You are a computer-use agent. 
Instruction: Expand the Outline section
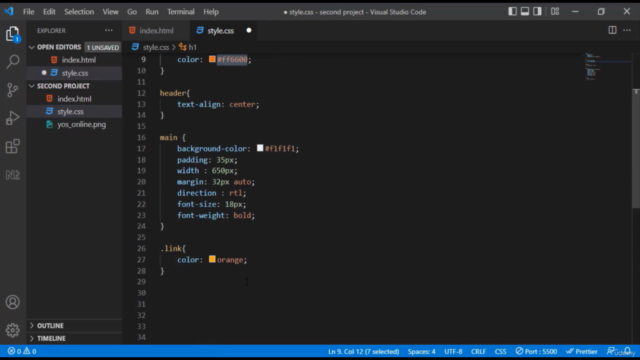tap(46, 326)
